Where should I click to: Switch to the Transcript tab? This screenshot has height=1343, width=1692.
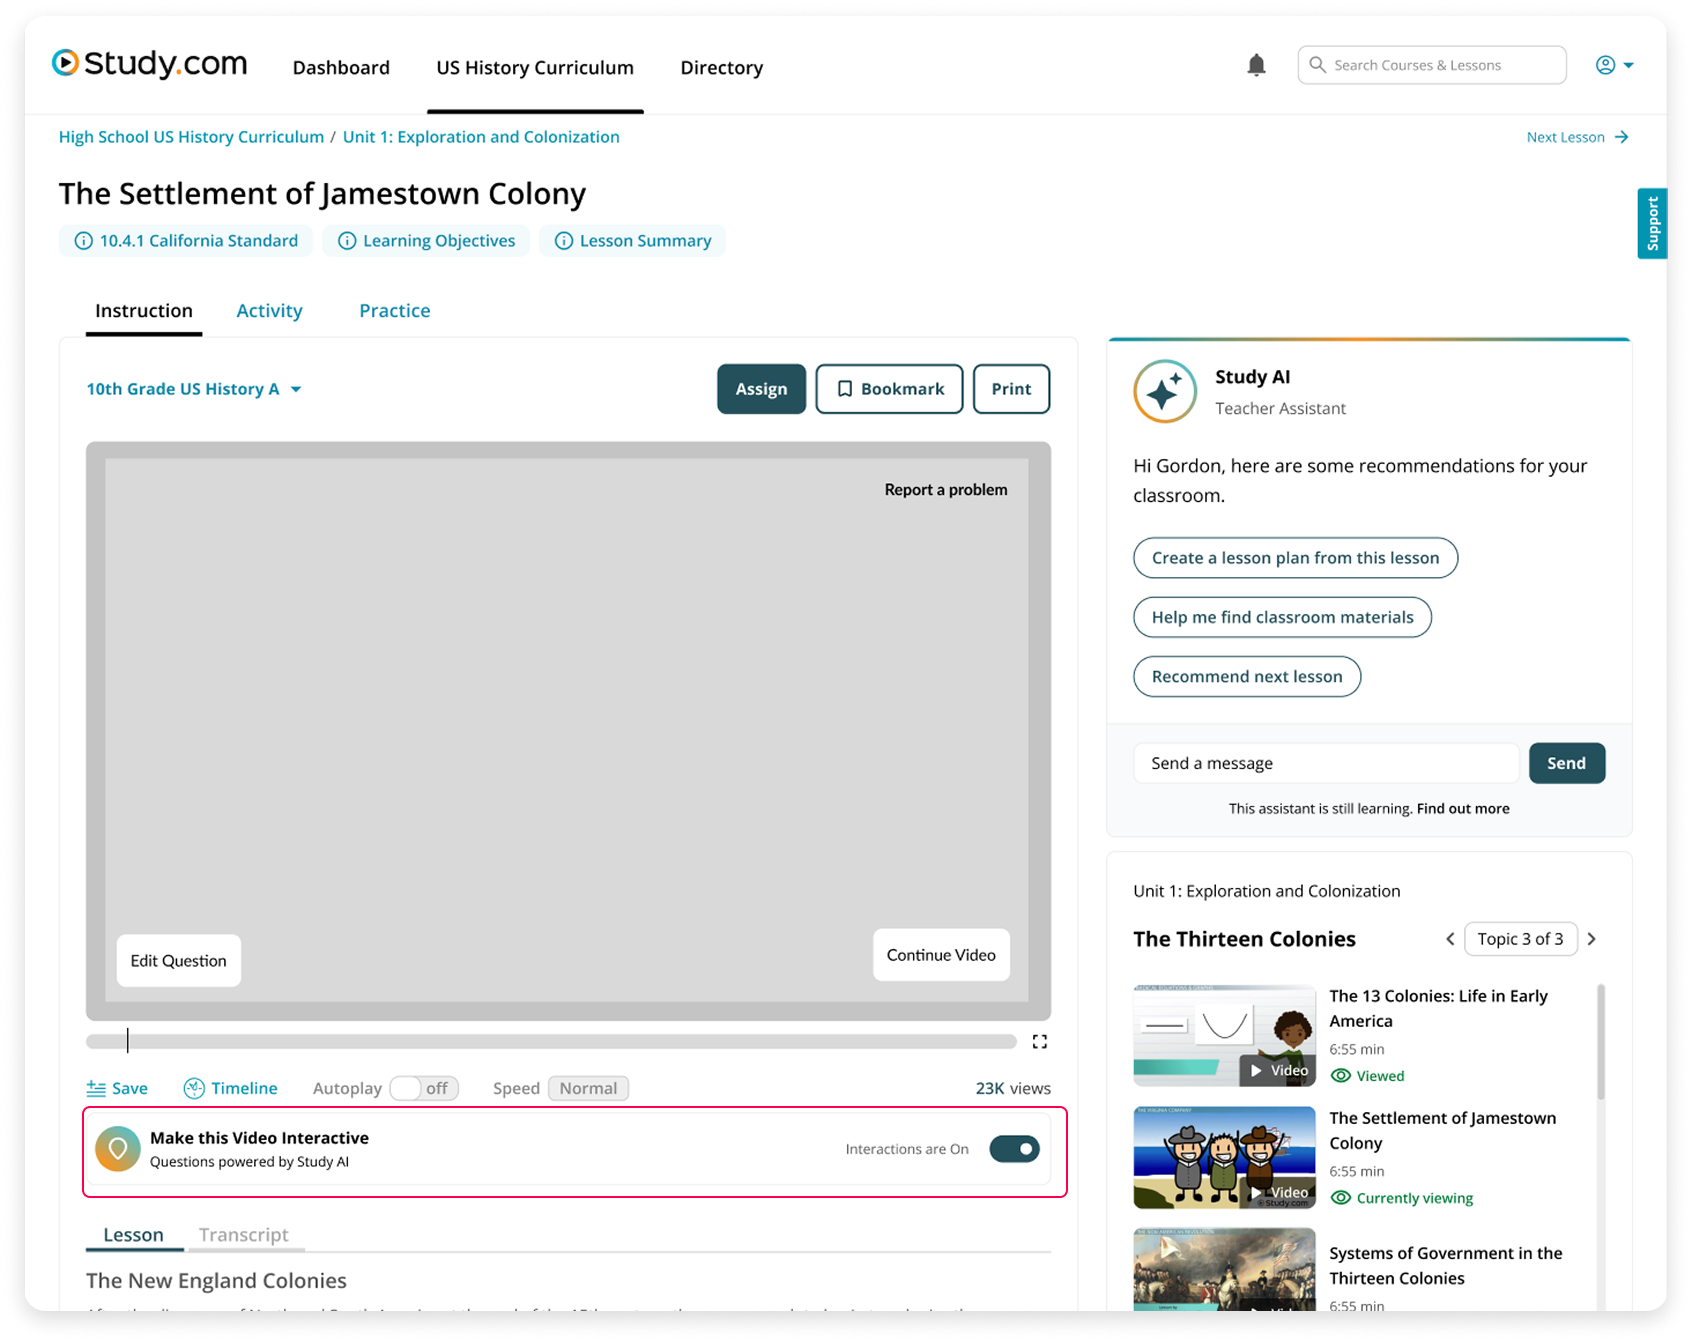243,1235
